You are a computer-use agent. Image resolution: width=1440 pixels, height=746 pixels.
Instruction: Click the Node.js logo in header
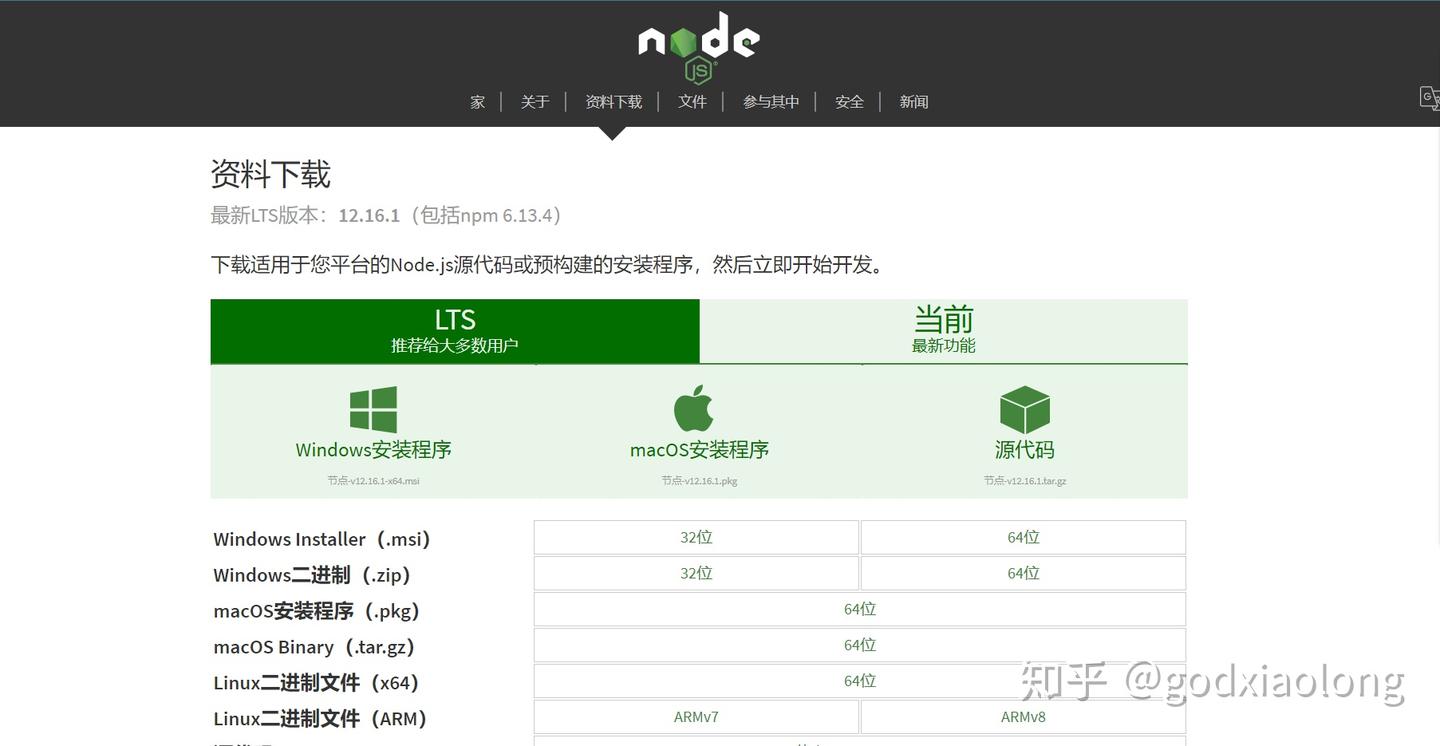699,46
